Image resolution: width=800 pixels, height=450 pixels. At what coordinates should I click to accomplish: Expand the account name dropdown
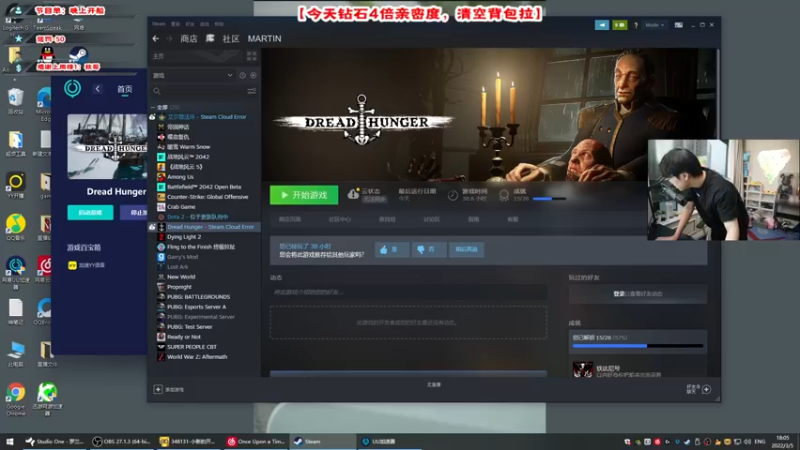click(x=655, y=25)
